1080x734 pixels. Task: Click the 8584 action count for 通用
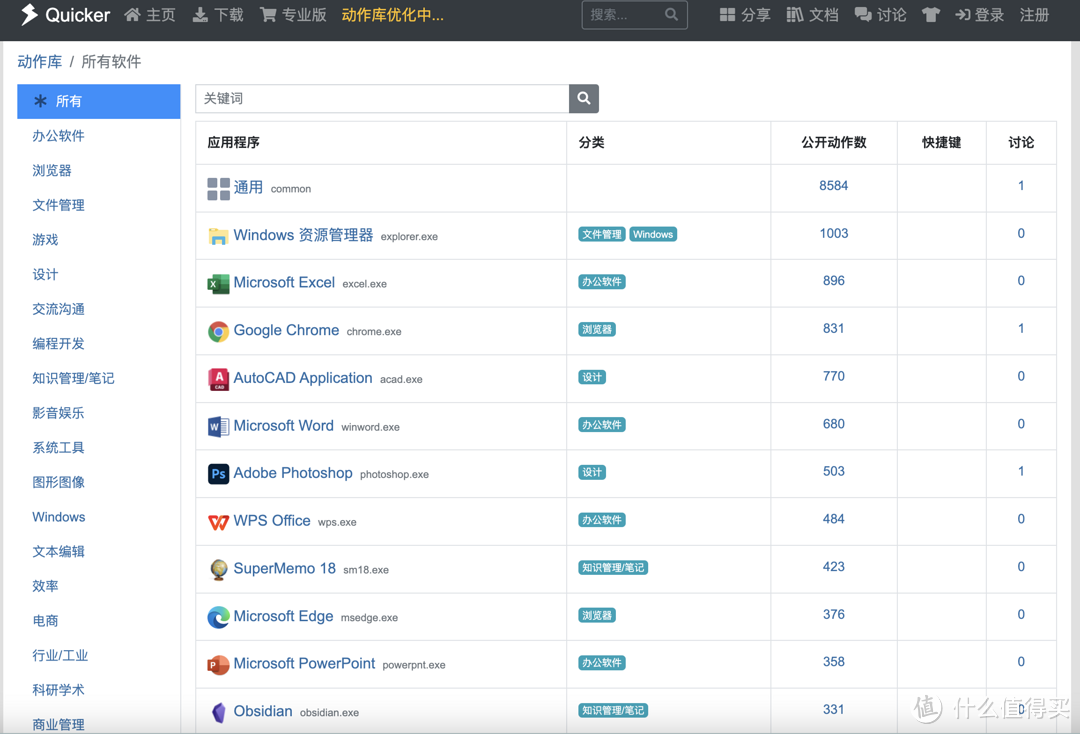tap(833, 185)
